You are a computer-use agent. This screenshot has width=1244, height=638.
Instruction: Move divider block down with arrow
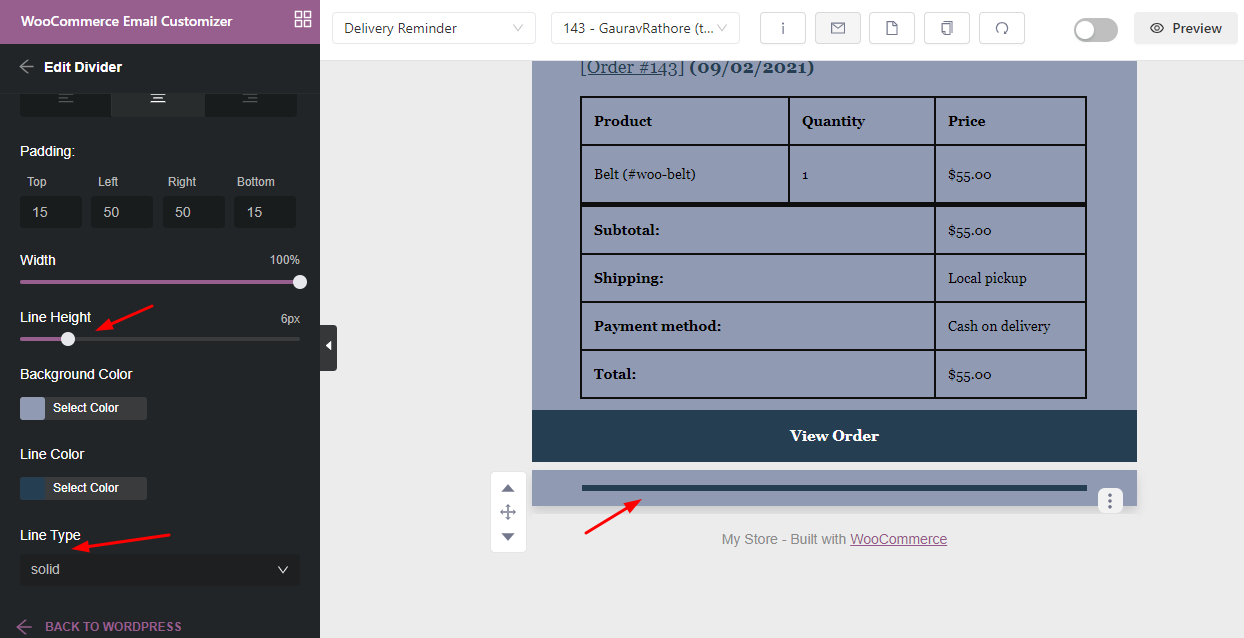(508, 537)
